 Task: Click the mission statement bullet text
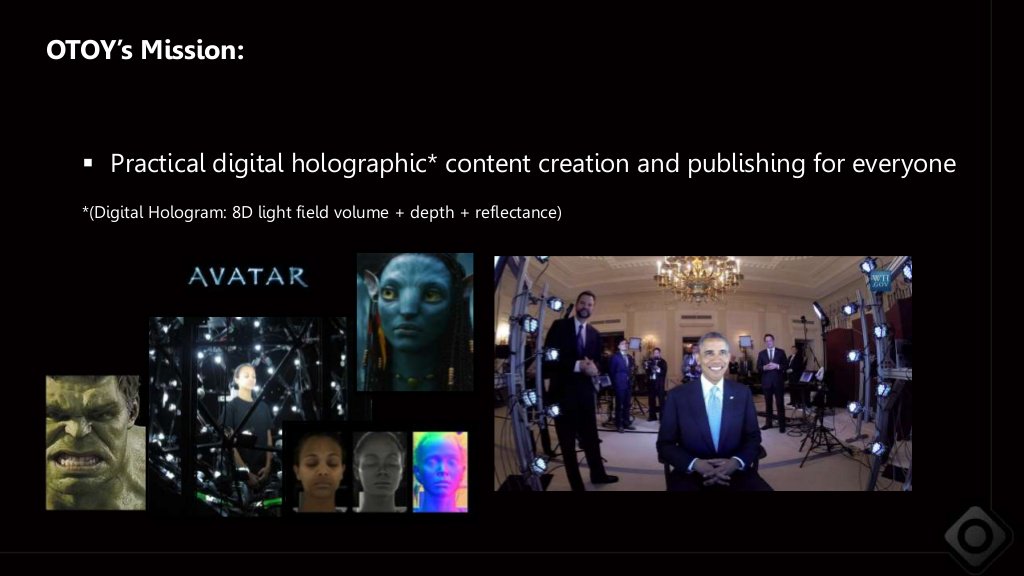(534, 163)
